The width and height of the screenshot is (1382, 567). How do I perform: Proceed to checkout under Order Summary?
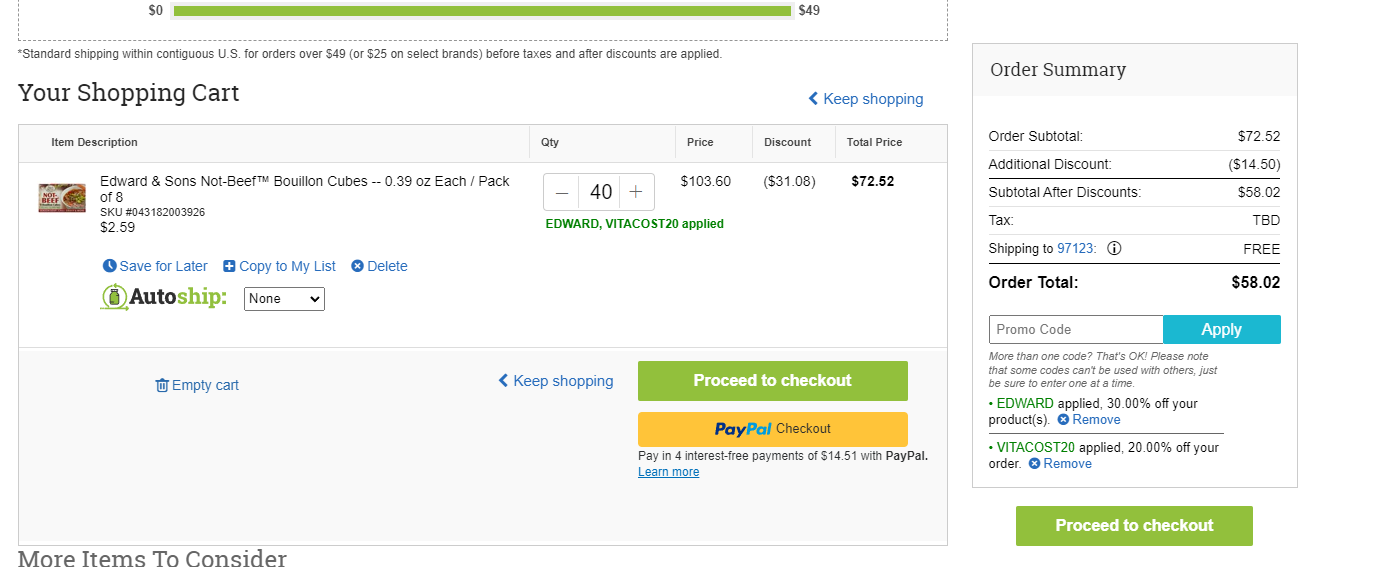coord(1134,526)
